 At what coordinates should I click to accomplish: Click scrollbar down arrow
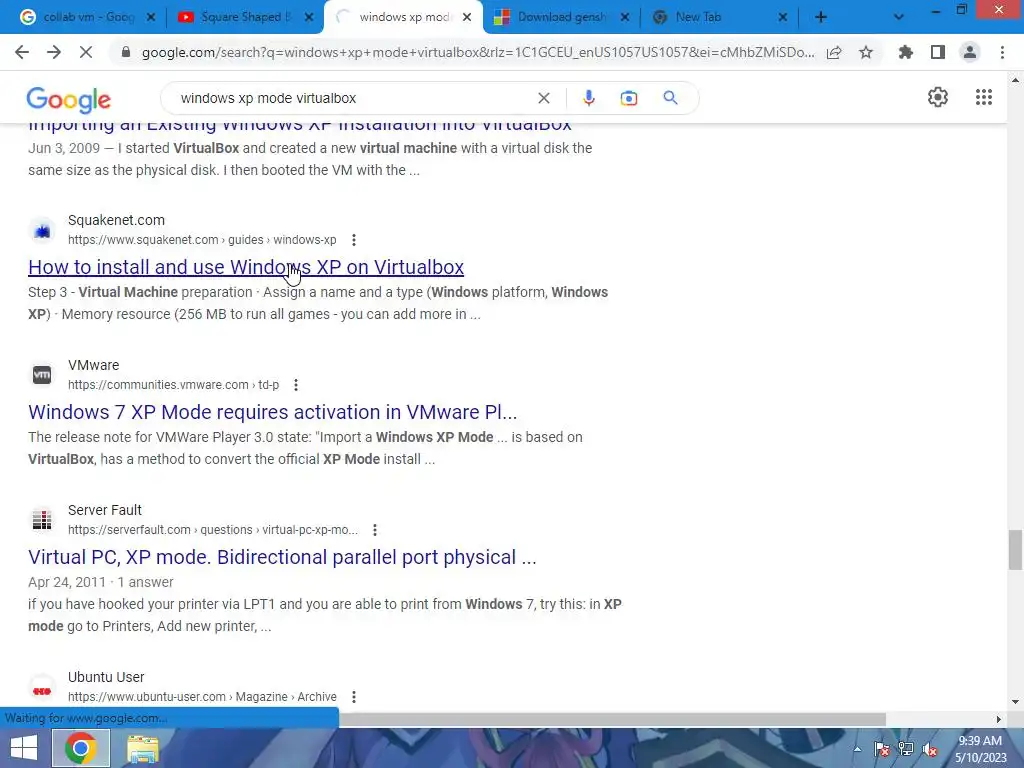(x=1015, y=702)
